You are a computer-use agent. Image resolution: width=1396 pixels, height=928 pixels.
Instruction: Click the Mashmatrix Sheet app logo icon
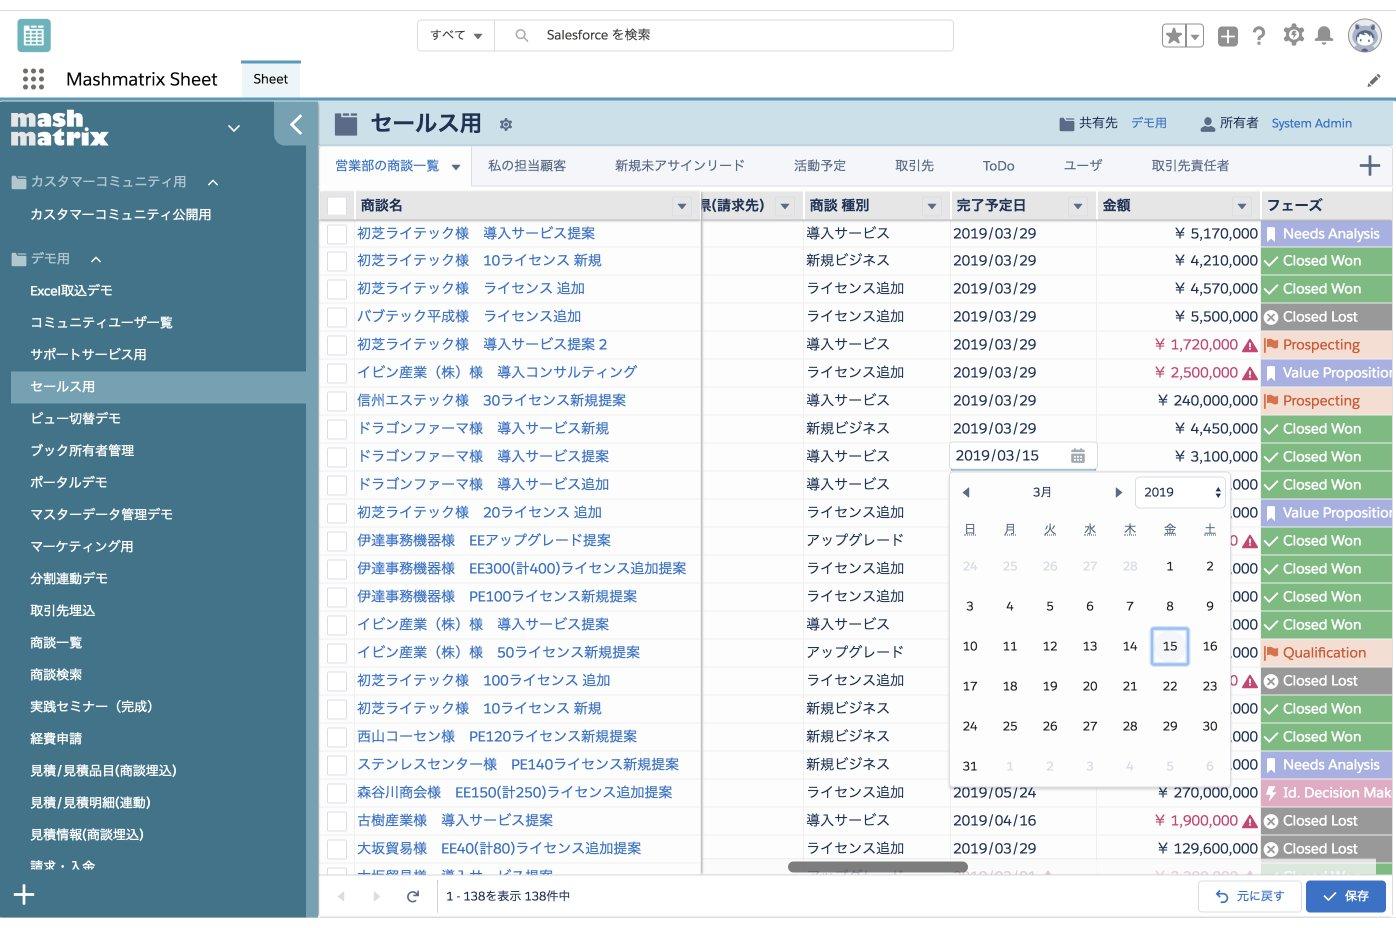[34, 35]
